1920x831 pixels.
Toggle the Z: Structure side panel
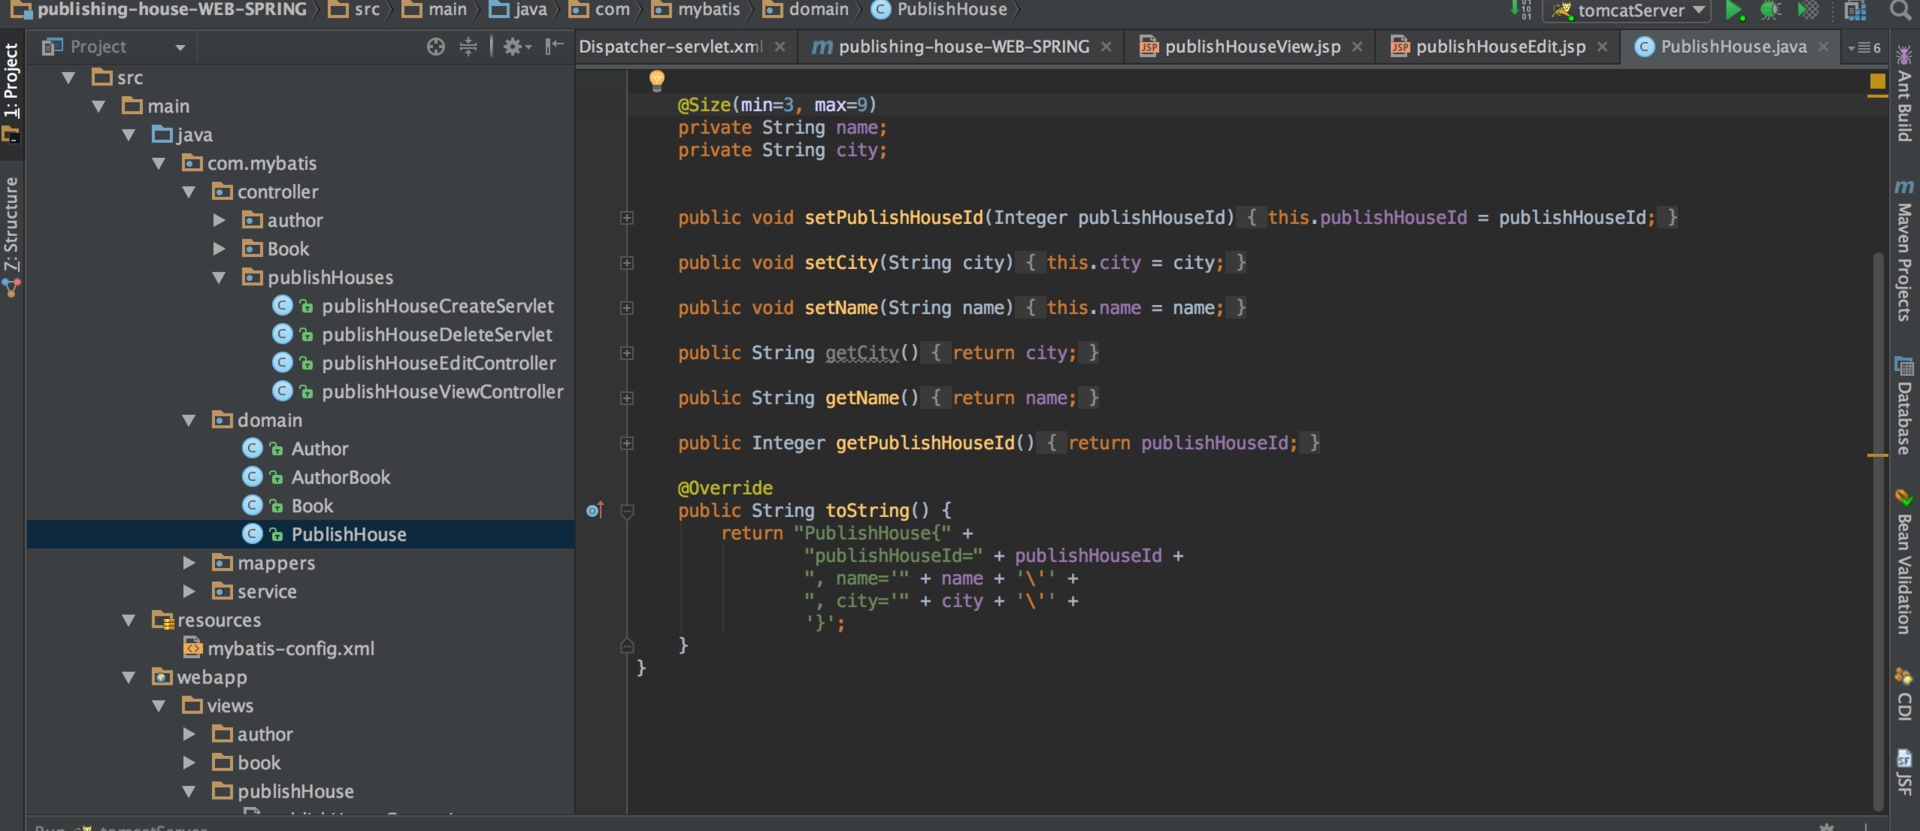pyautogui.click(x=11, y=236)
